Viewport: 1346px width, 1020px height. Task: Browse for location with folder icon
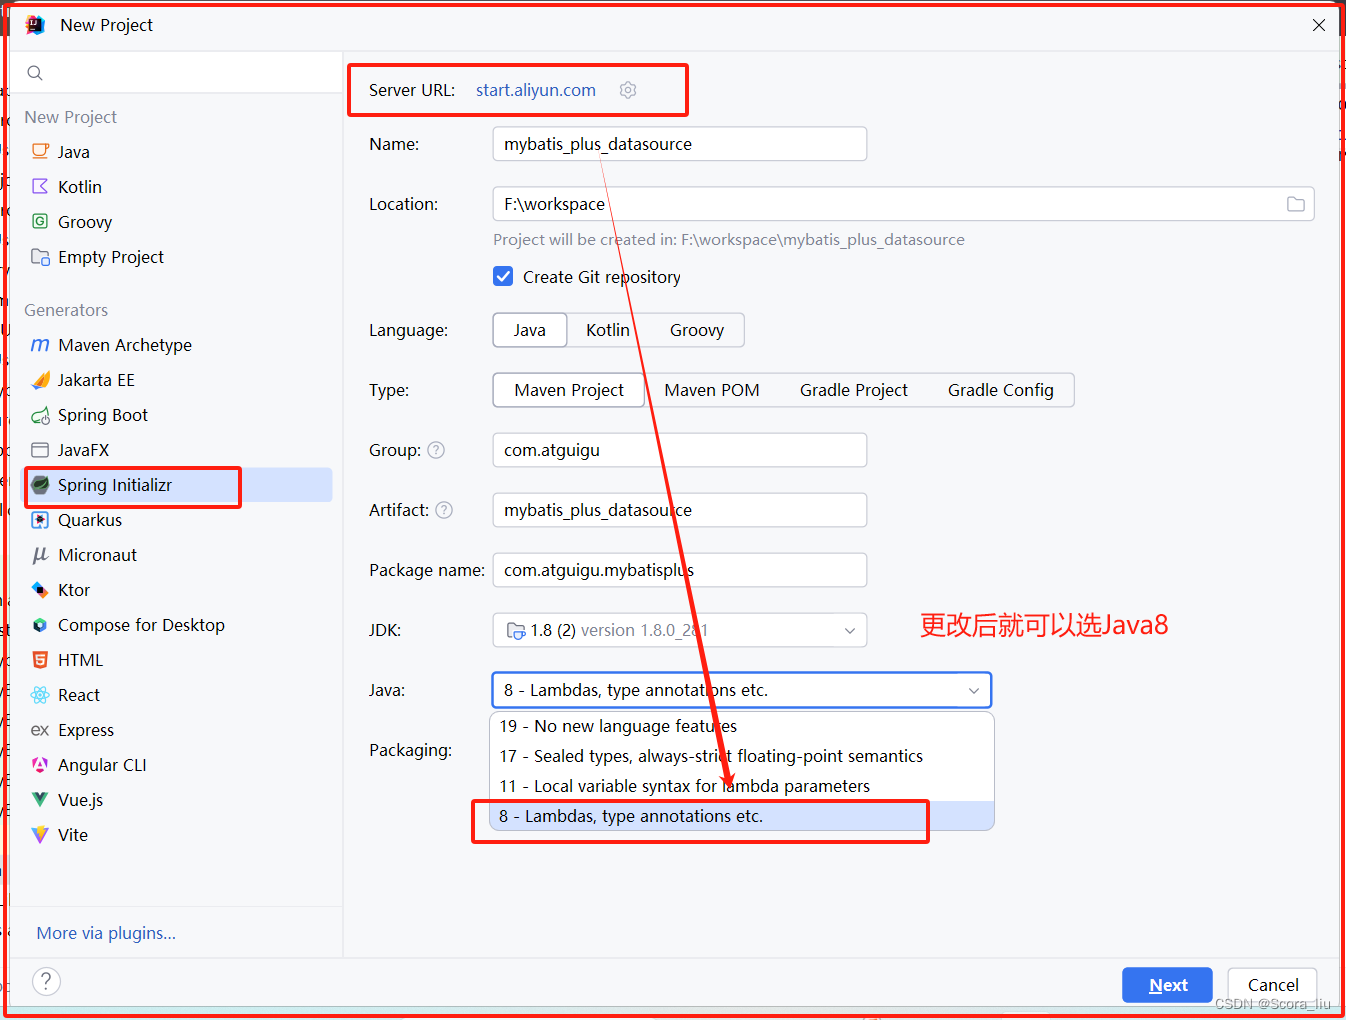pyautogui.click(x=1296, y=204)
